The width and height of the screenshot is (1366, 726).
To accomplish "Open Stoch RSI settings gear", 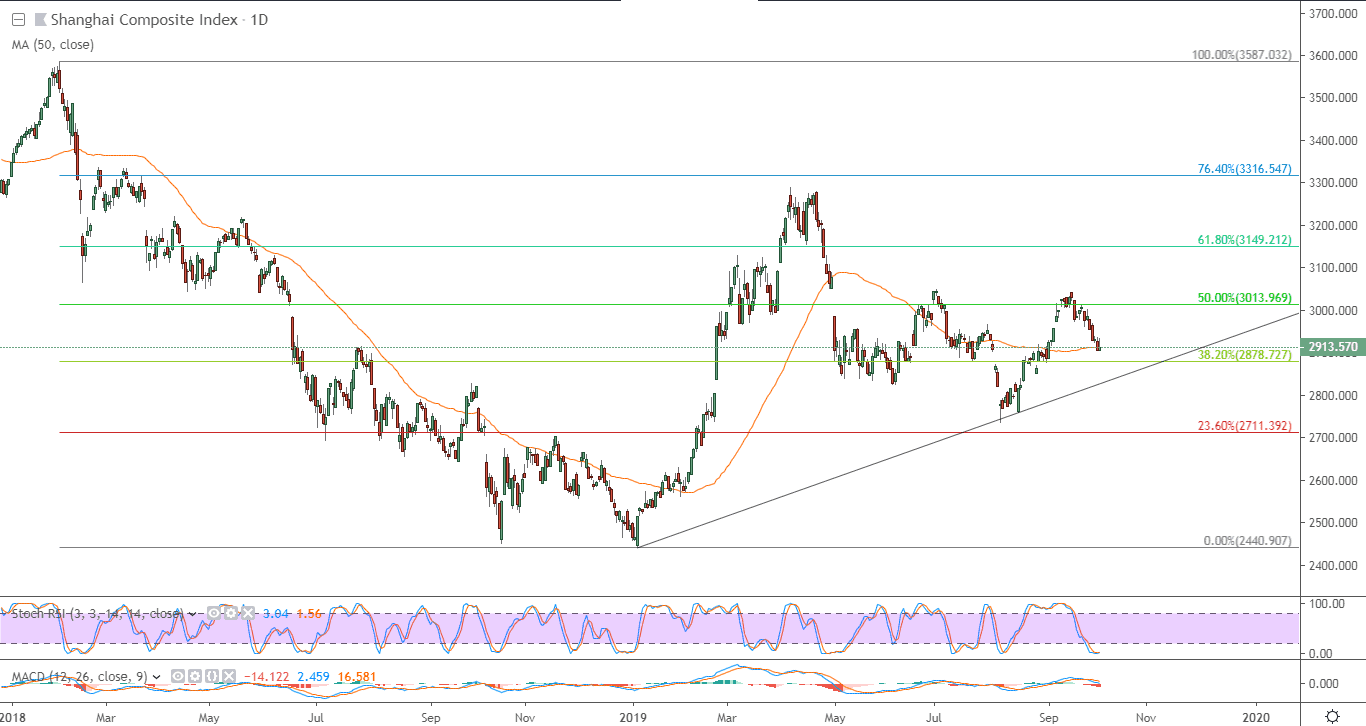I will [231, 613].
